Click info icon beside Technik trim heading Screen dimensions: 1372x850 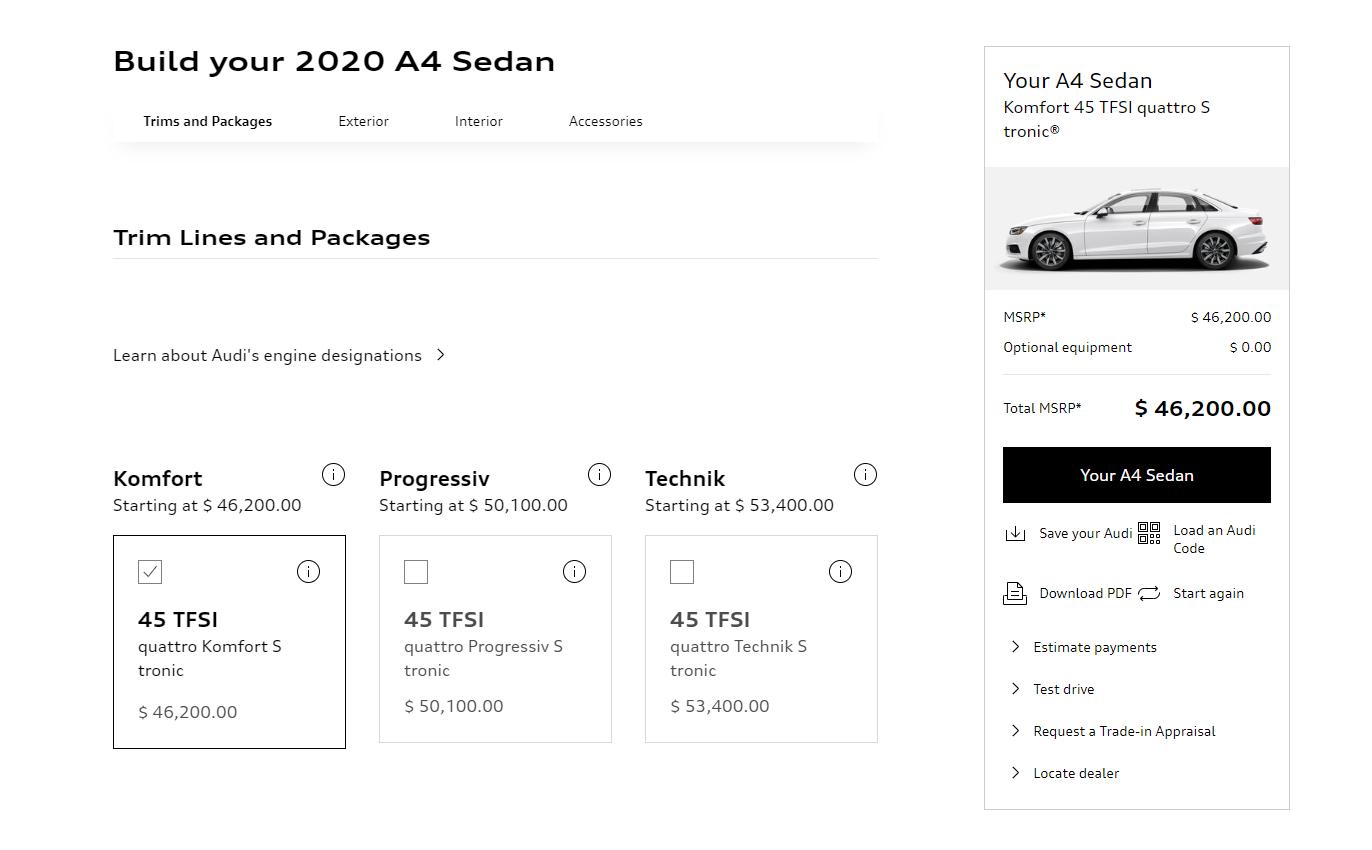pos(865,475)
